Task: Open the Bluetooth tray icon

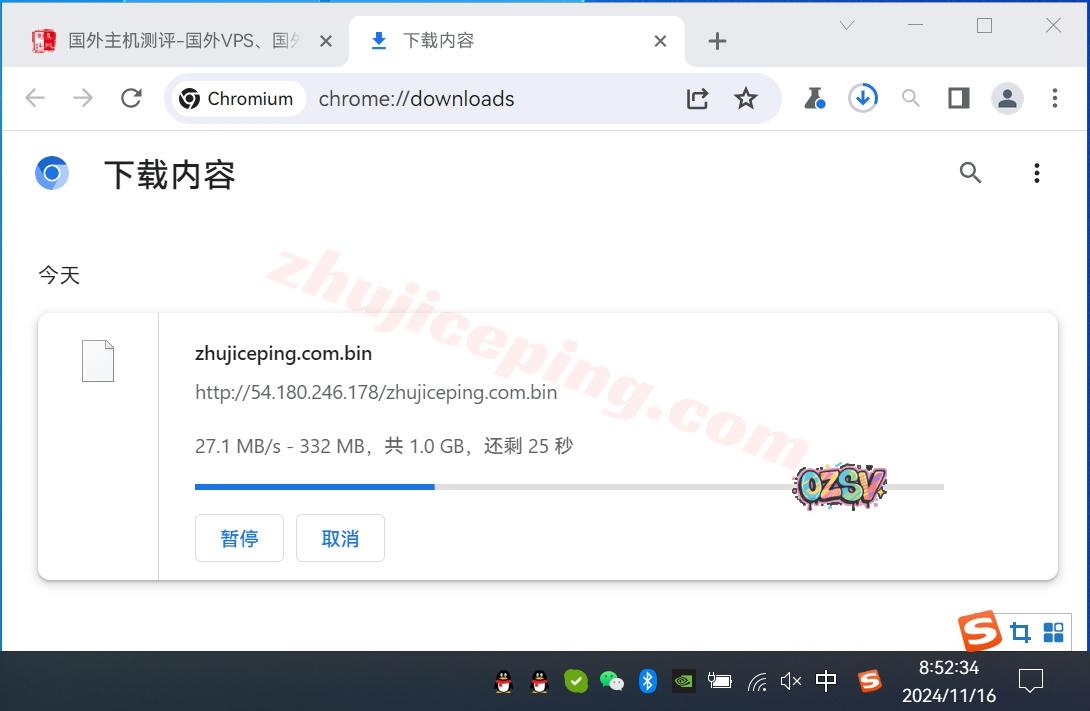Action: pos(648,681)
